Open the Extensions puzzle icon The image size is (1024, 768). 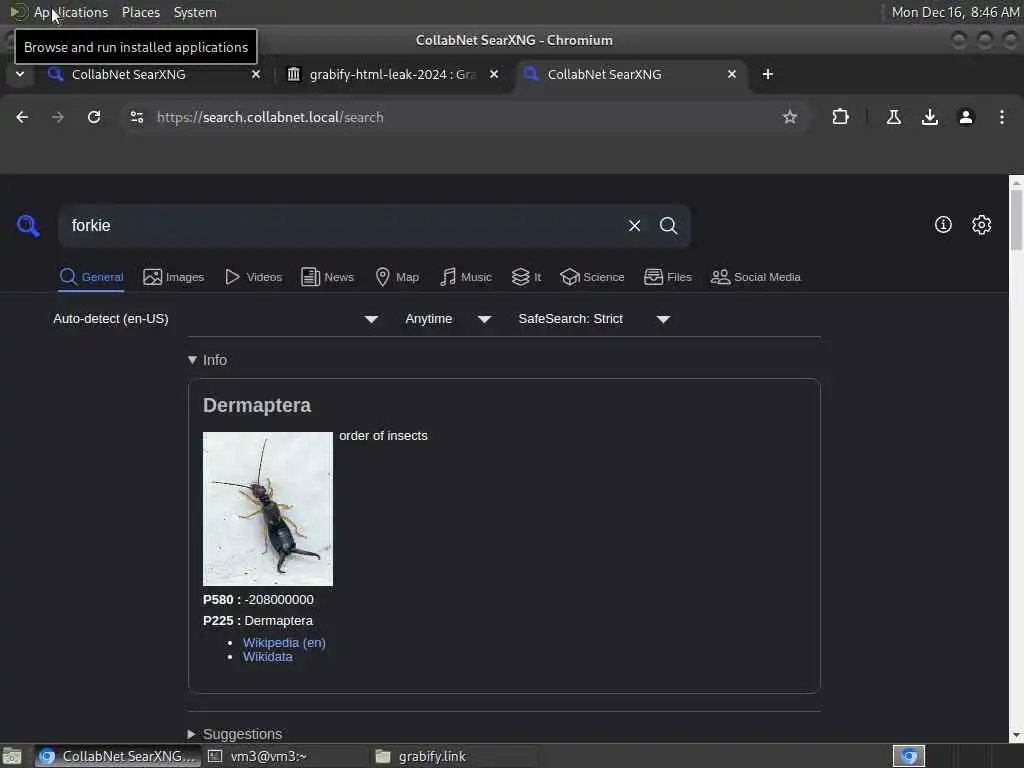point(840,117)
